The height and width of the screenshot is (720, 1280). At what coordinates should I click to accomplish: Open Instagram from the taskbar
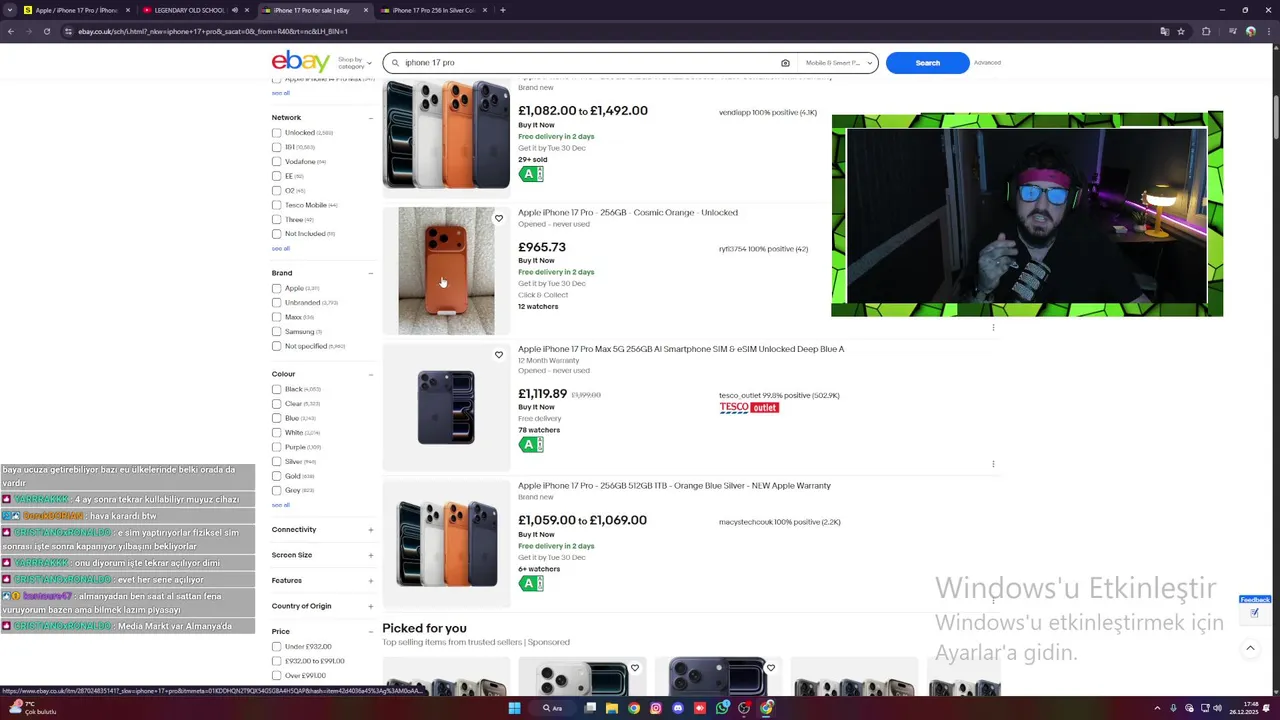click(x=656, y=708)
